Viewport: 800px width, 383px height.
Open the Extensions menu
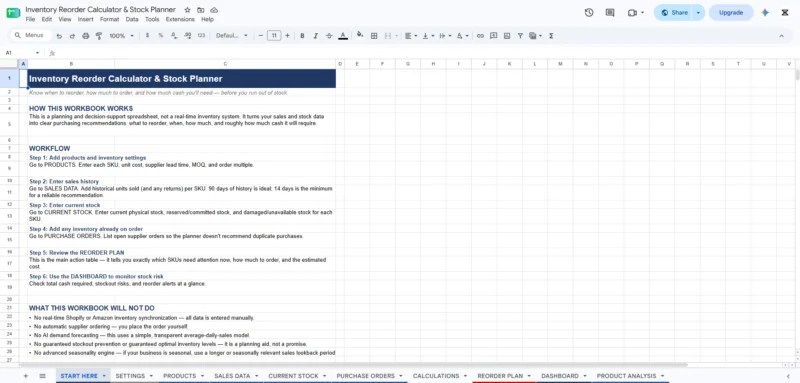point(180,19)
